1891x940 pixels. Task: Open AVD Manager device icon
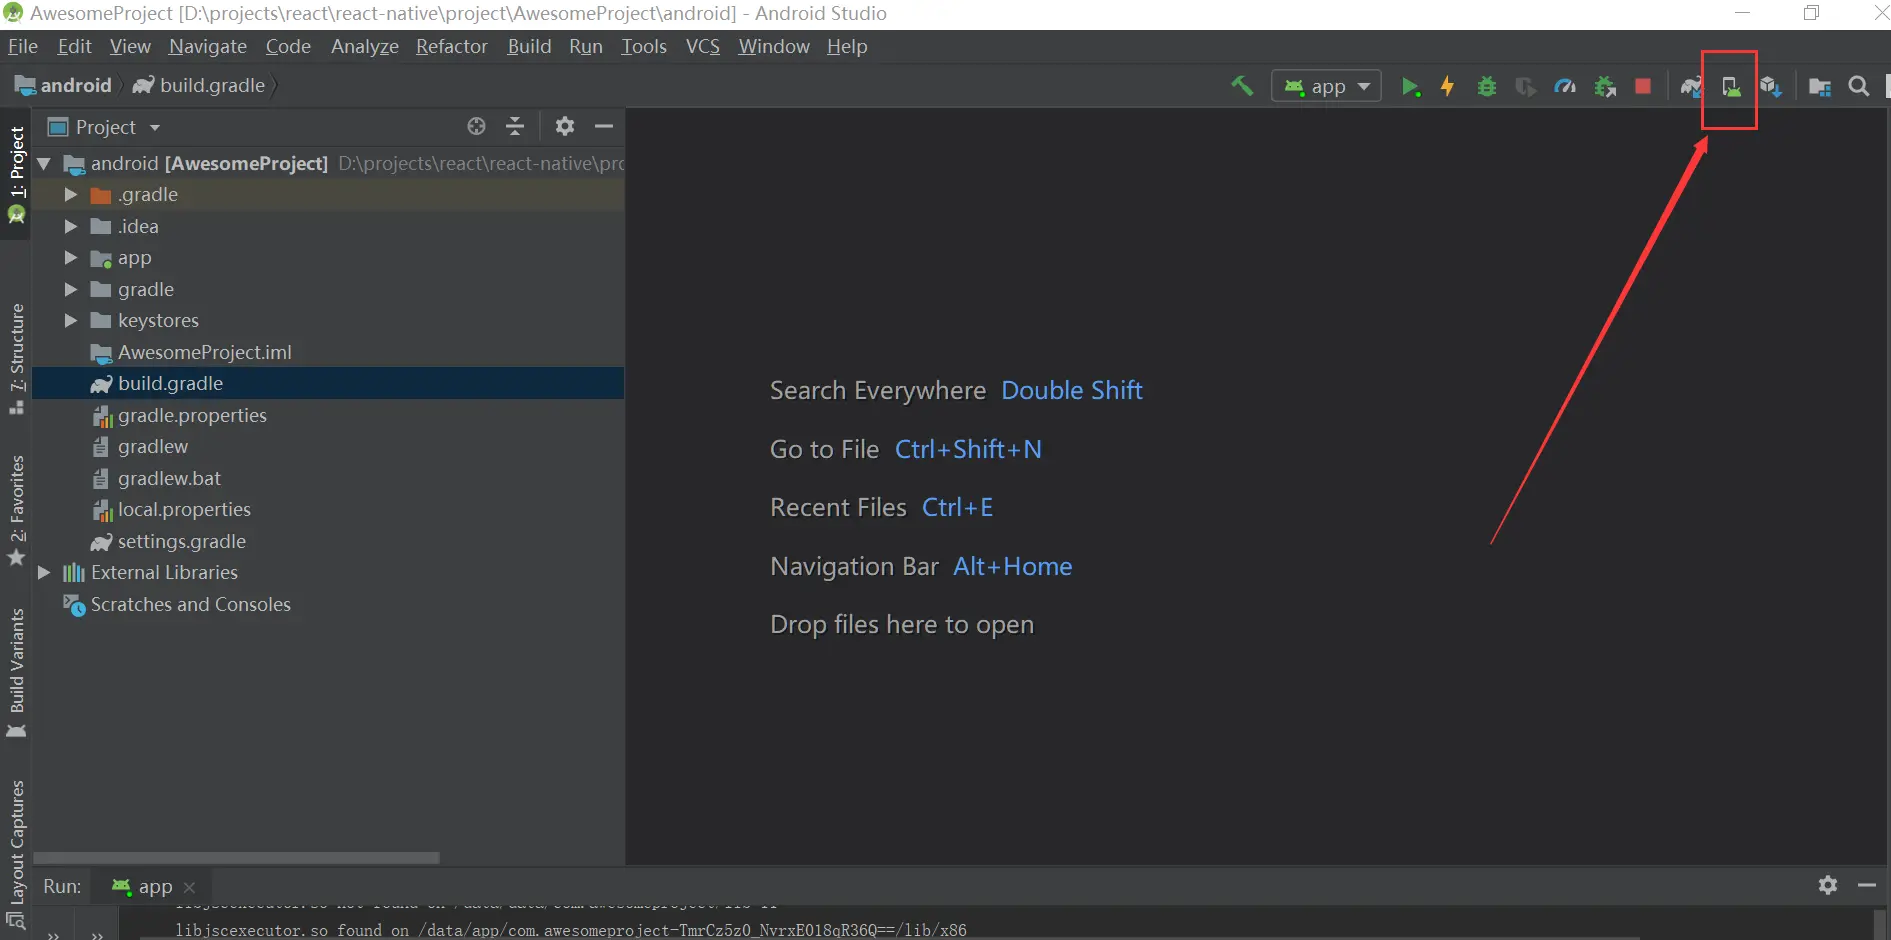pos(1730,87)
